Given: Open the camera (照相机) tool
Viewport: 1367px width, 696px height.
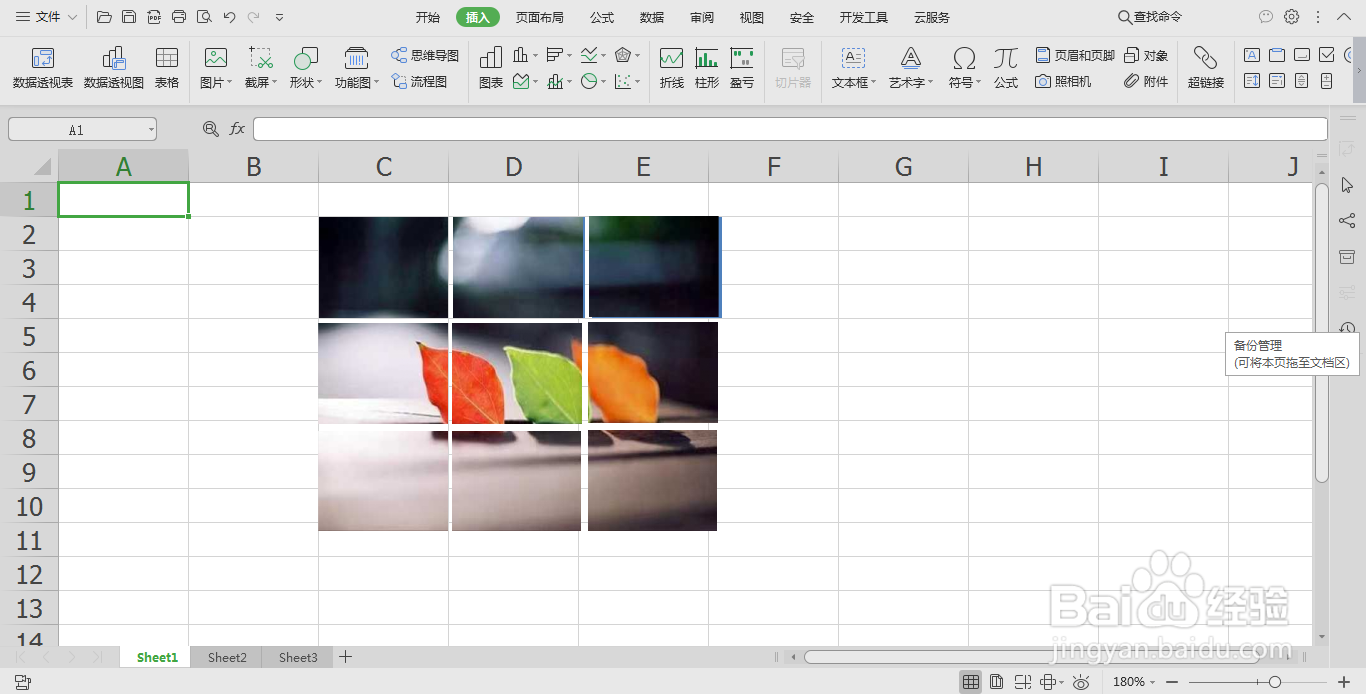Looking at the screenshot, I should (x=1063, y=81).
